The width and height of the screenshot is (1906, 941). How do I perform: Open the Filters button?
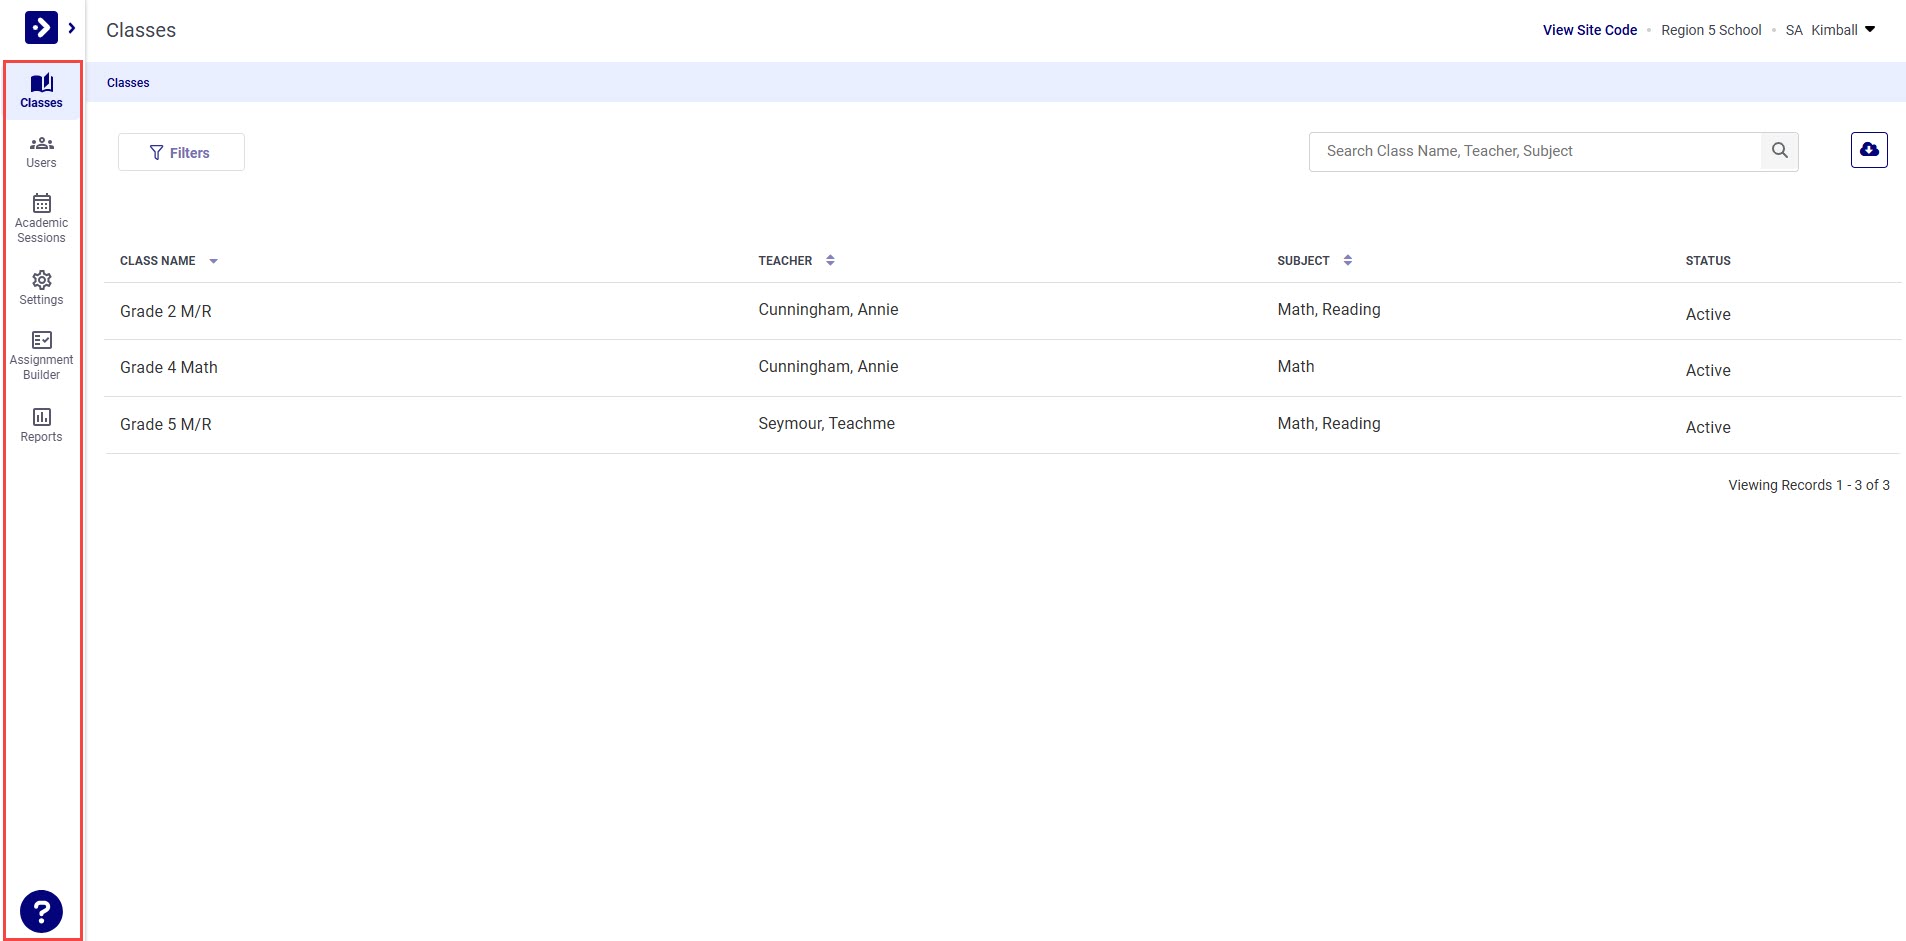pyautogui.click(x=181, y=152)
